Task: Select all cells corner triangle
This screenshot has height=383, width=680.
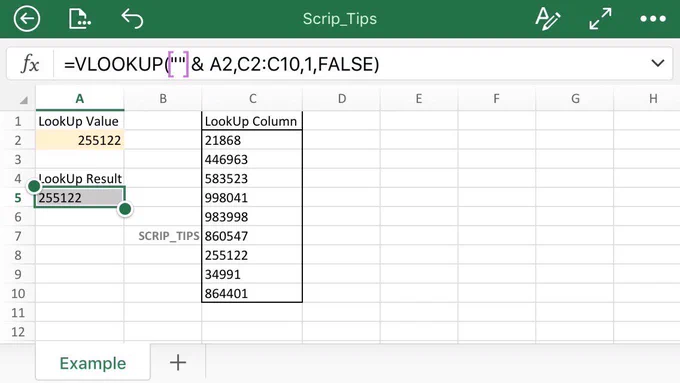Action: [23, 100]
